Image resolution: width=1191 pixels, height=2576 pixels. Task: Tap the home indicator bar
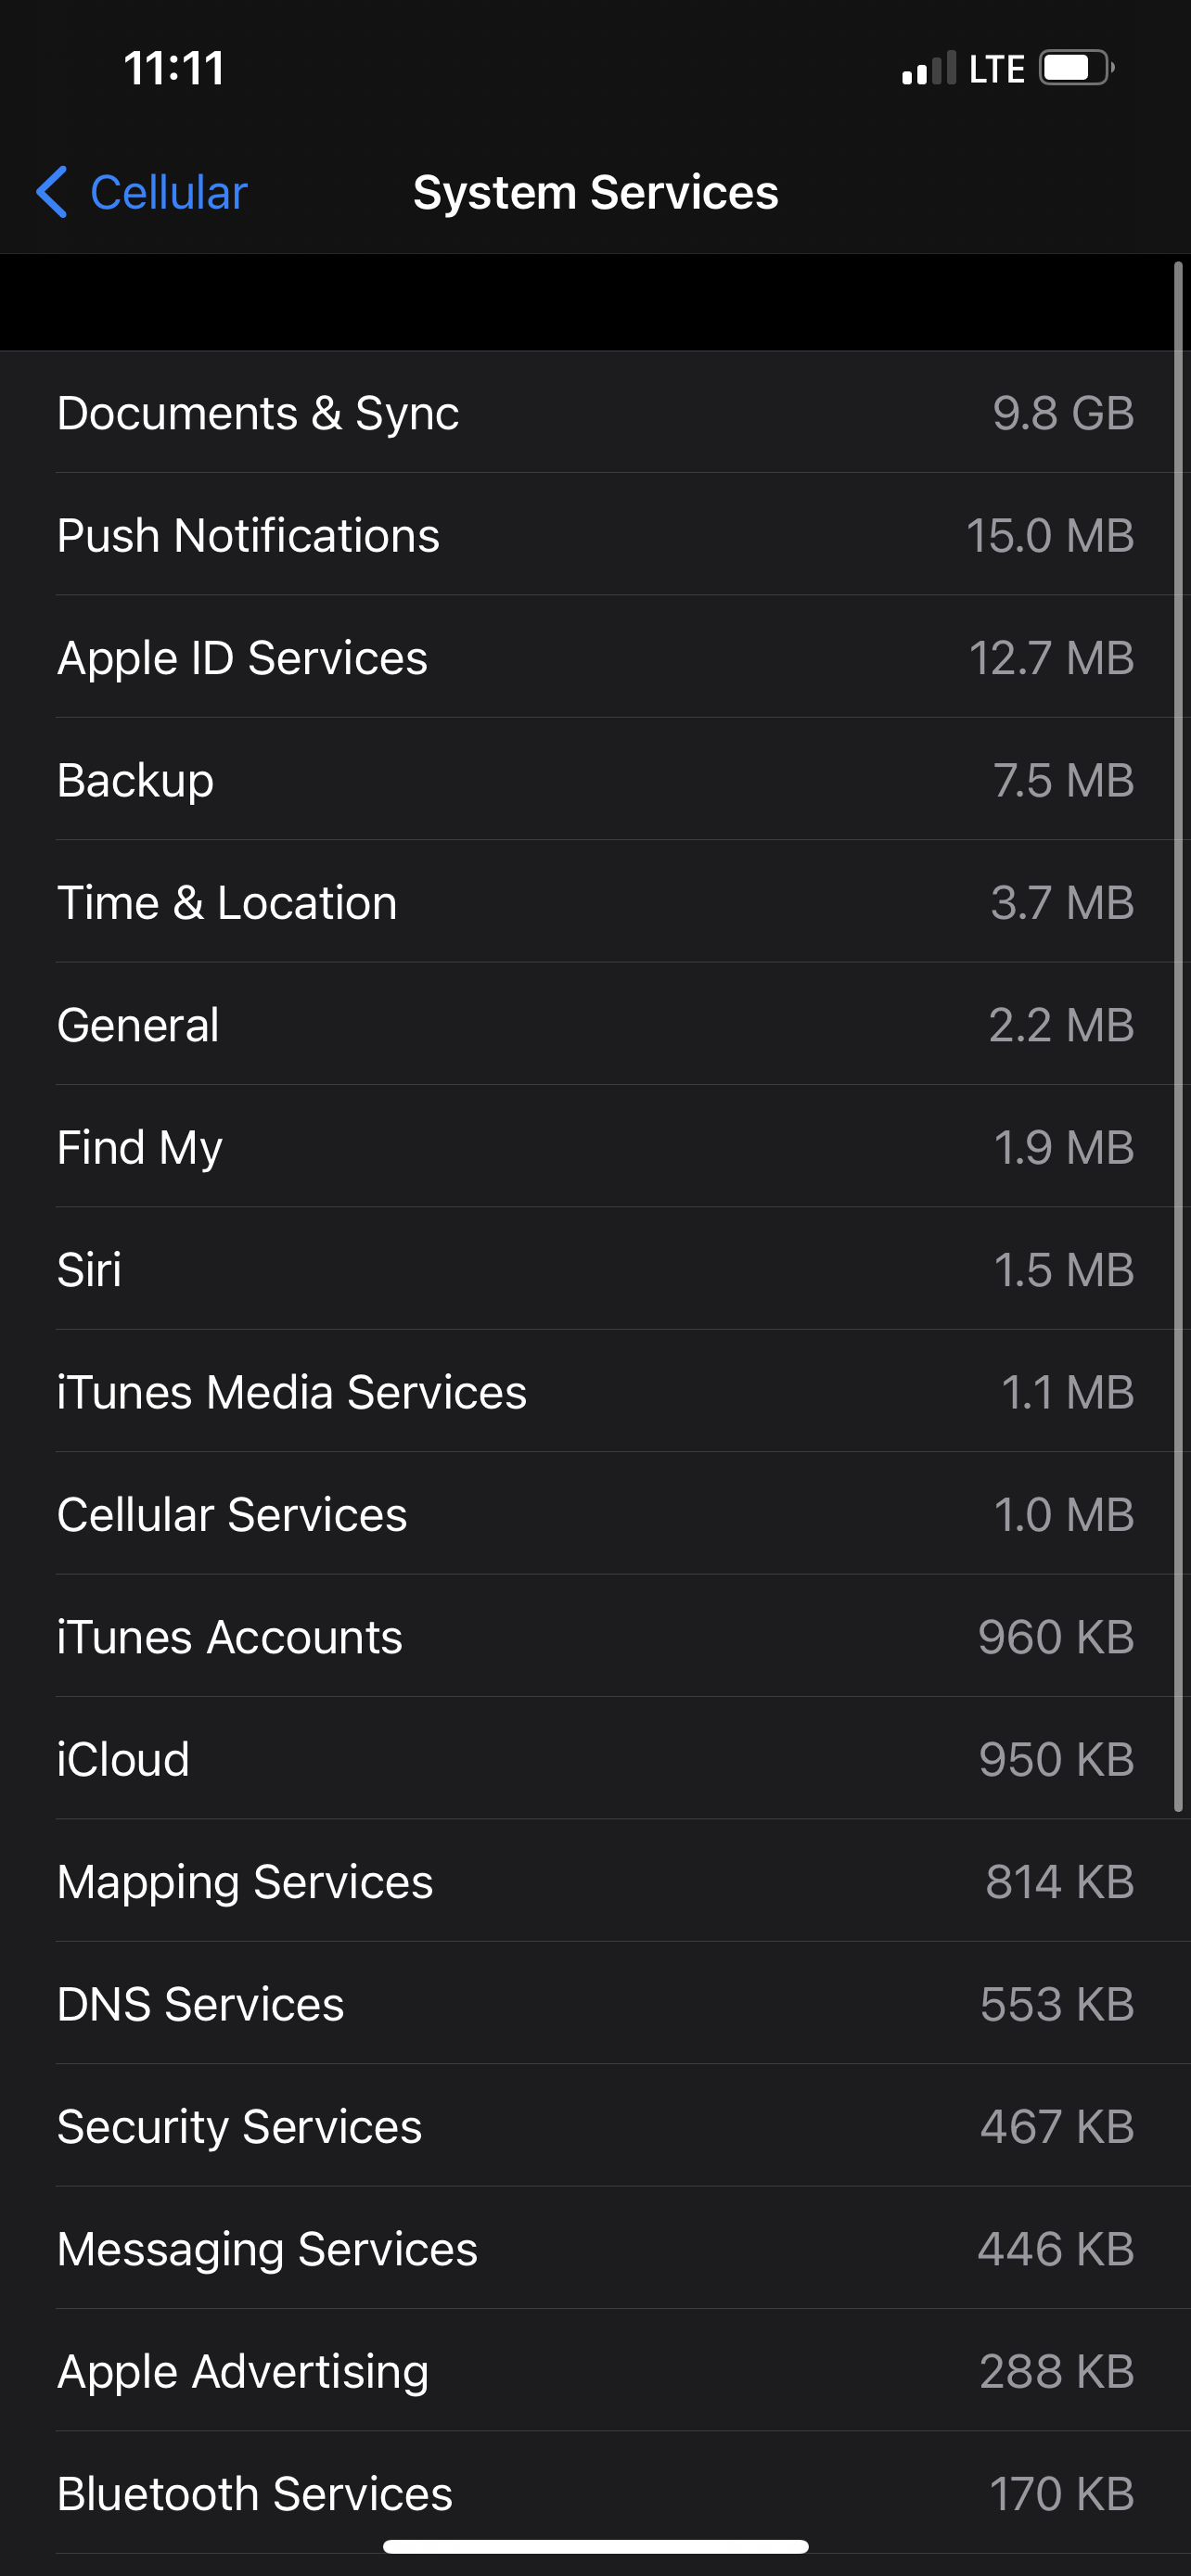[595, 2546]
